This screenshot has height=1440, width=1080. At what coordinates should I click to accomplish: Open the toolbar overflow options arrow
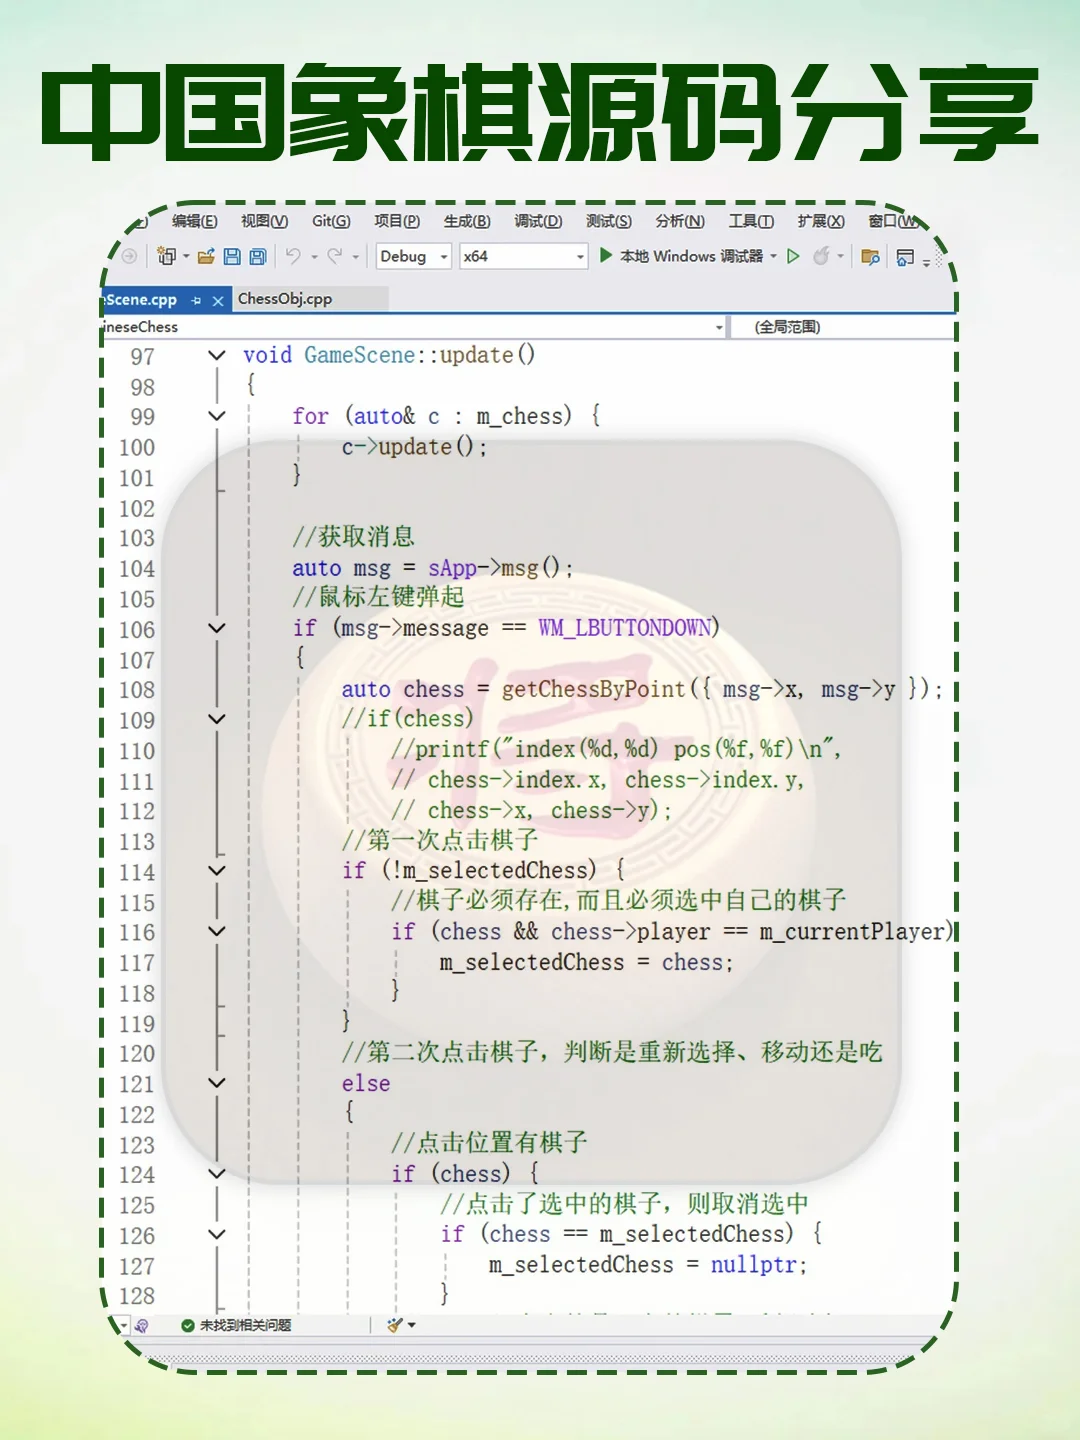(x=927, y=262)
